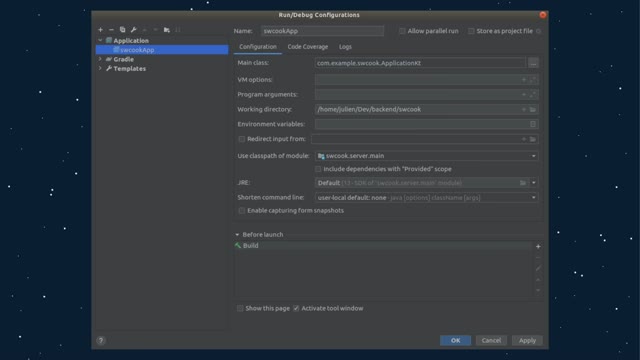Browse file for Redirect input from

(x=533, y=139)
